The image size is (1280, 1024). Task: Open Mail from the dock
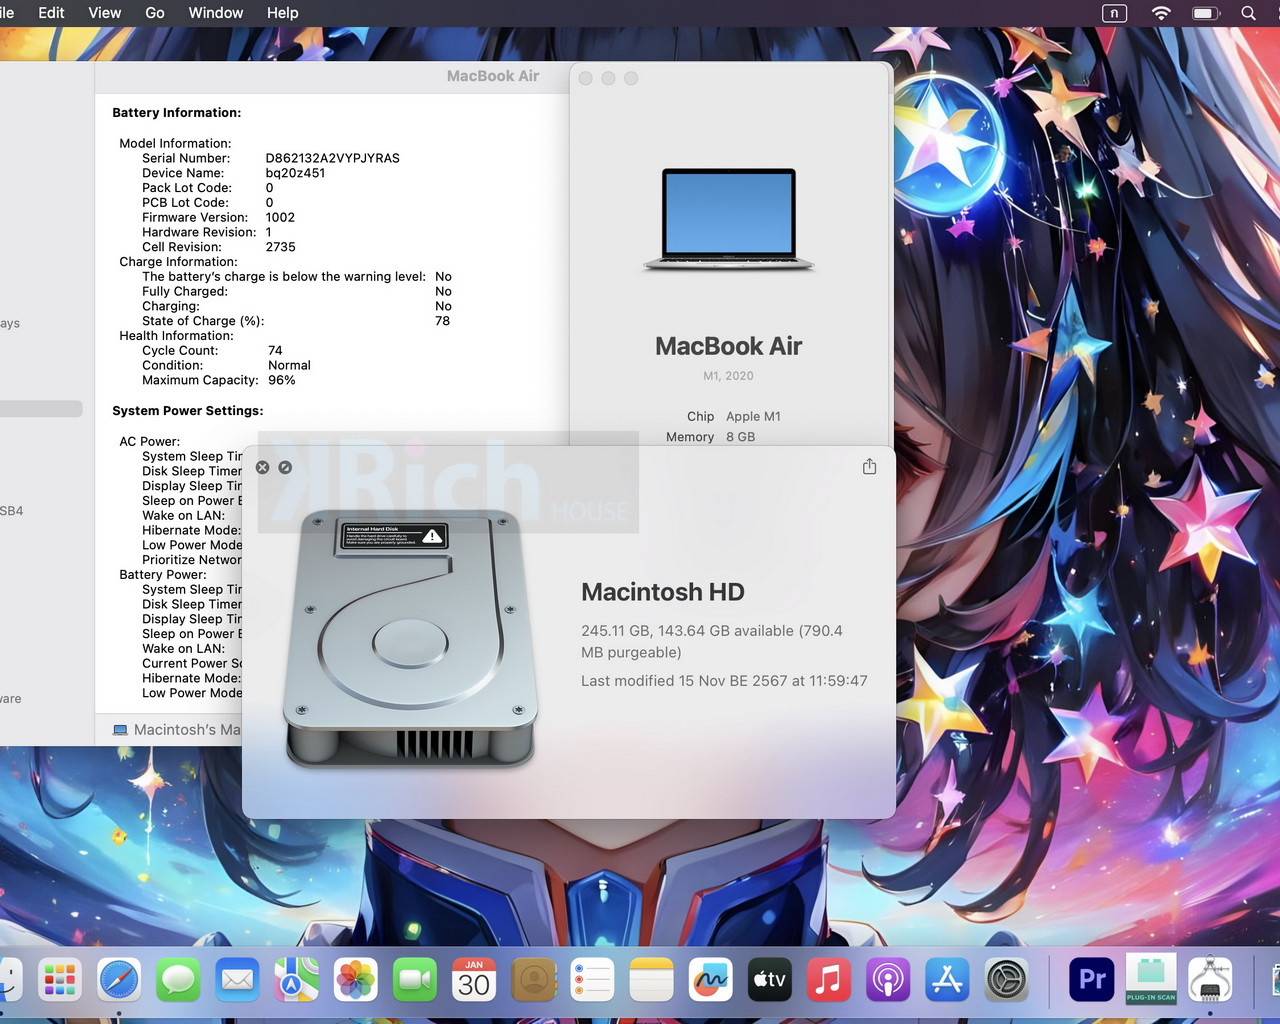tap(237, 980)
